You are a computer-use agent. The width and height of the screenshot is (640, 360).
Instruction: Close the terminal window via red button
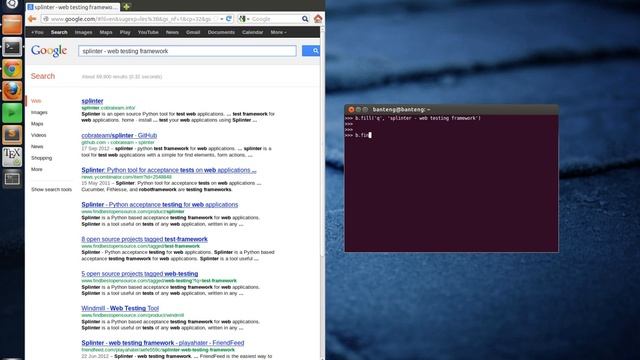click(351, 109)
